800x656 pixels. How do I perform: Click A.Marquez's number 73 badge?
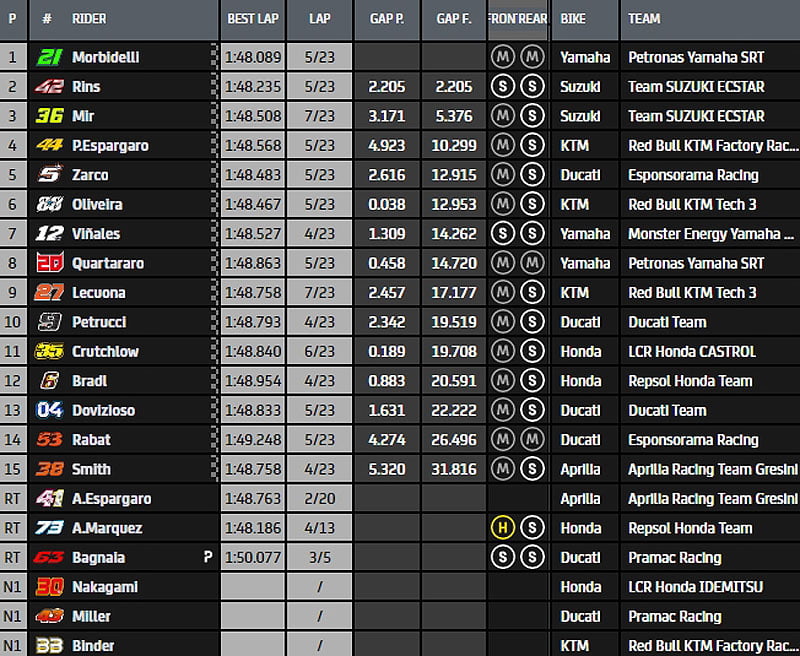(x=49, y=528)
